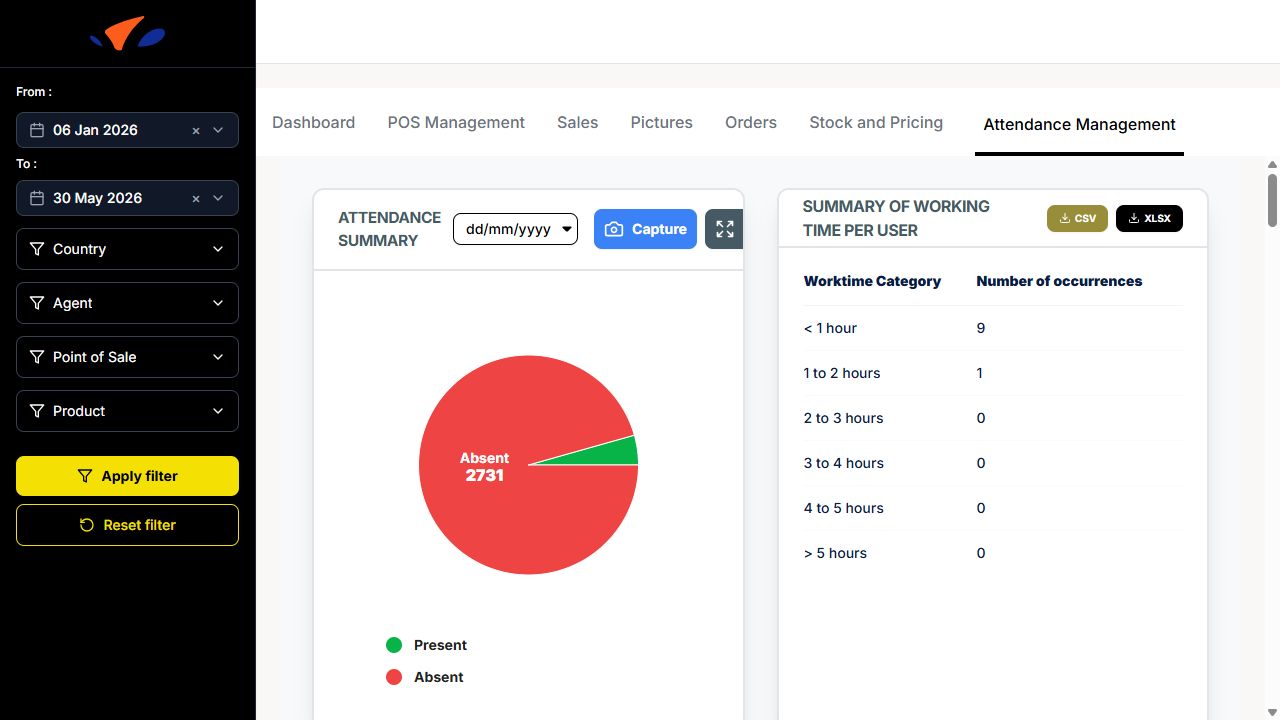Click the scrollbar down arrow
This screenshot has height=720, width=1280.
point(1272,712)
